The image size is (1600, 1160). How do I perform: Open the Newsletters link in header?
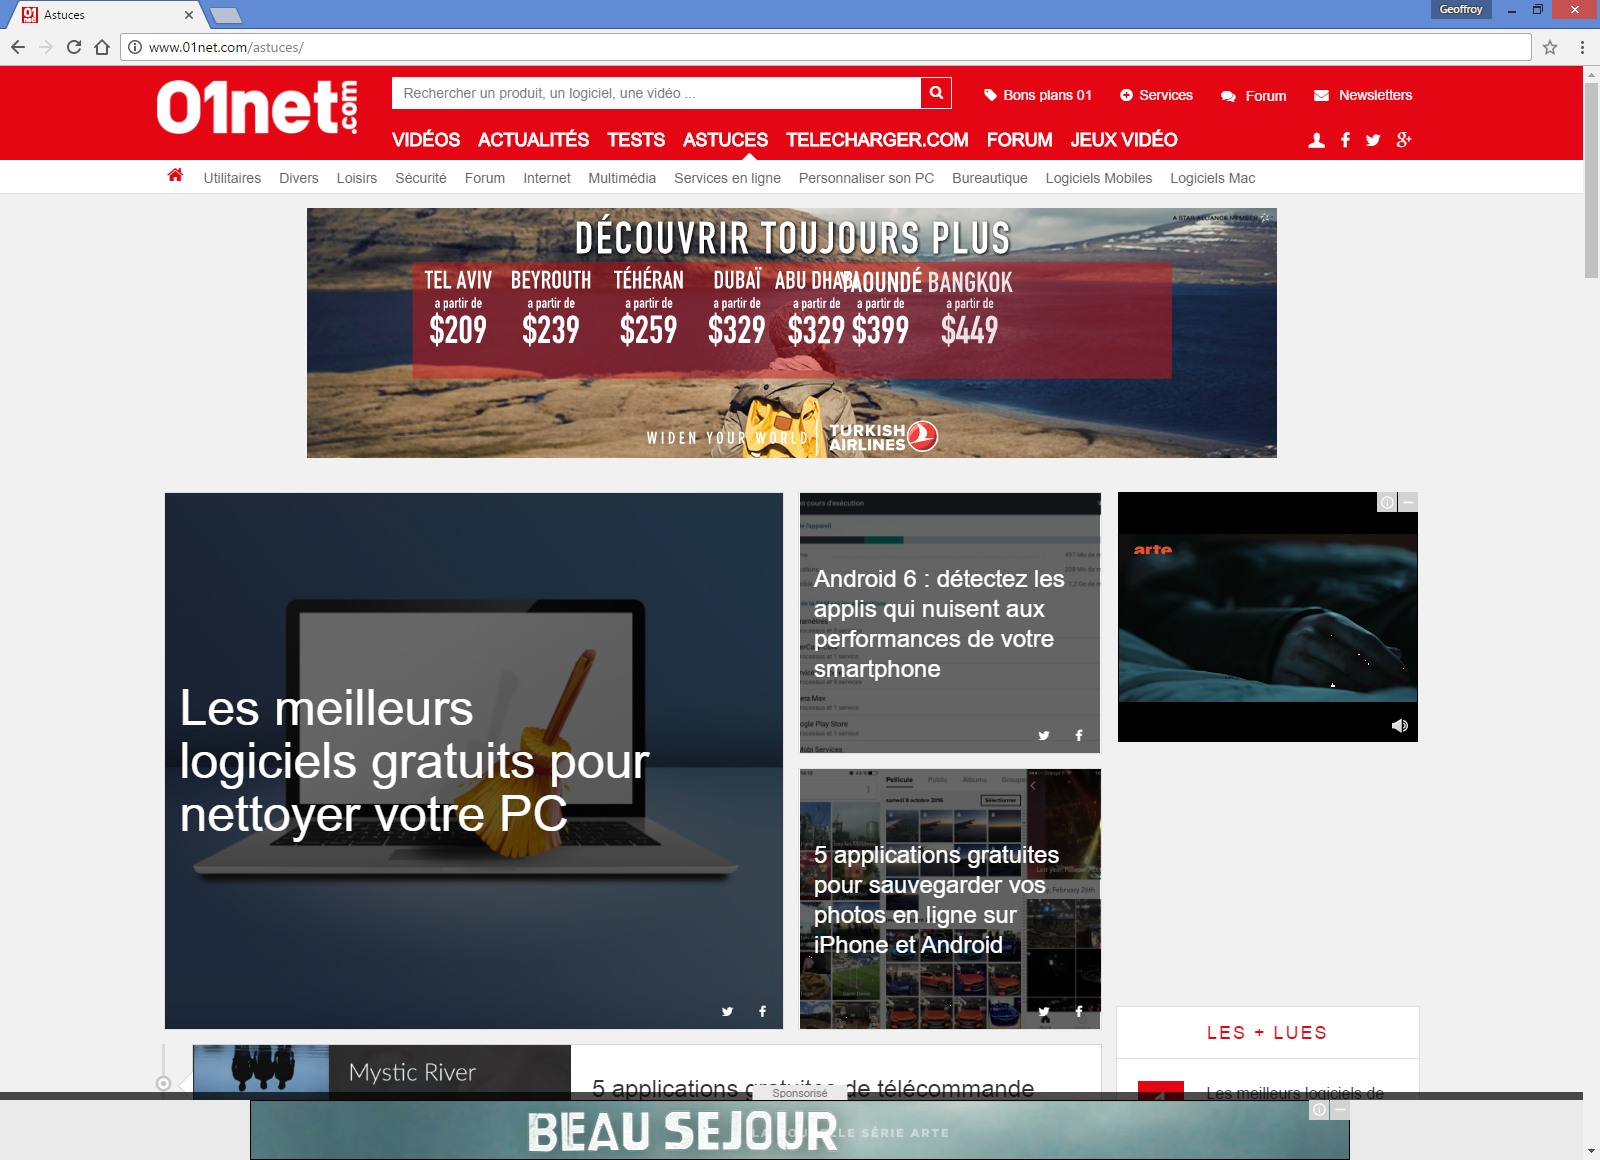pos(1363,95)
